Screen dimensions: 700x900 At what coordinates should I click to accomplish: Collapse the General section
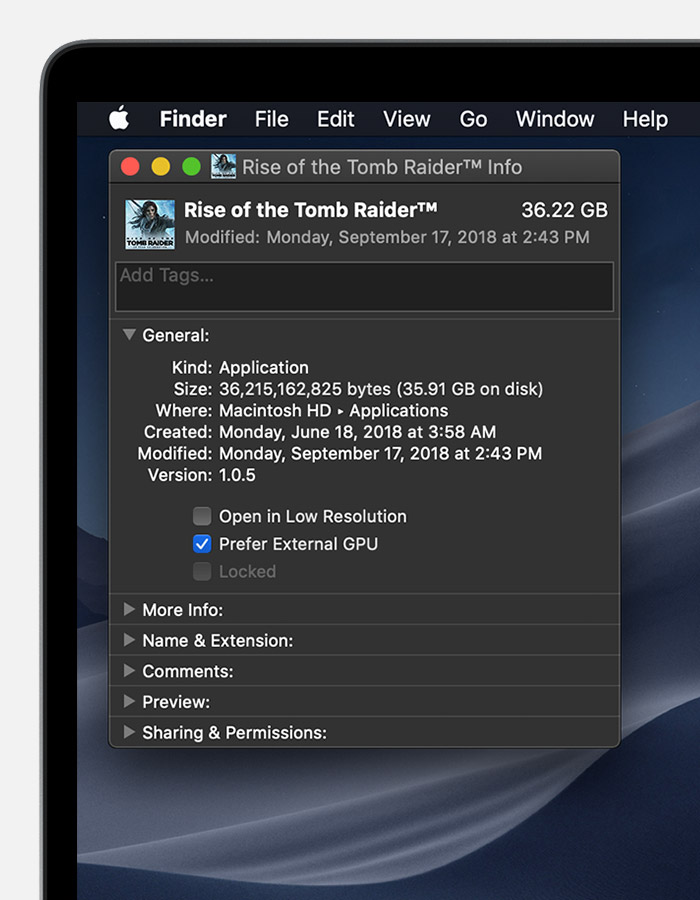(130, 335)
